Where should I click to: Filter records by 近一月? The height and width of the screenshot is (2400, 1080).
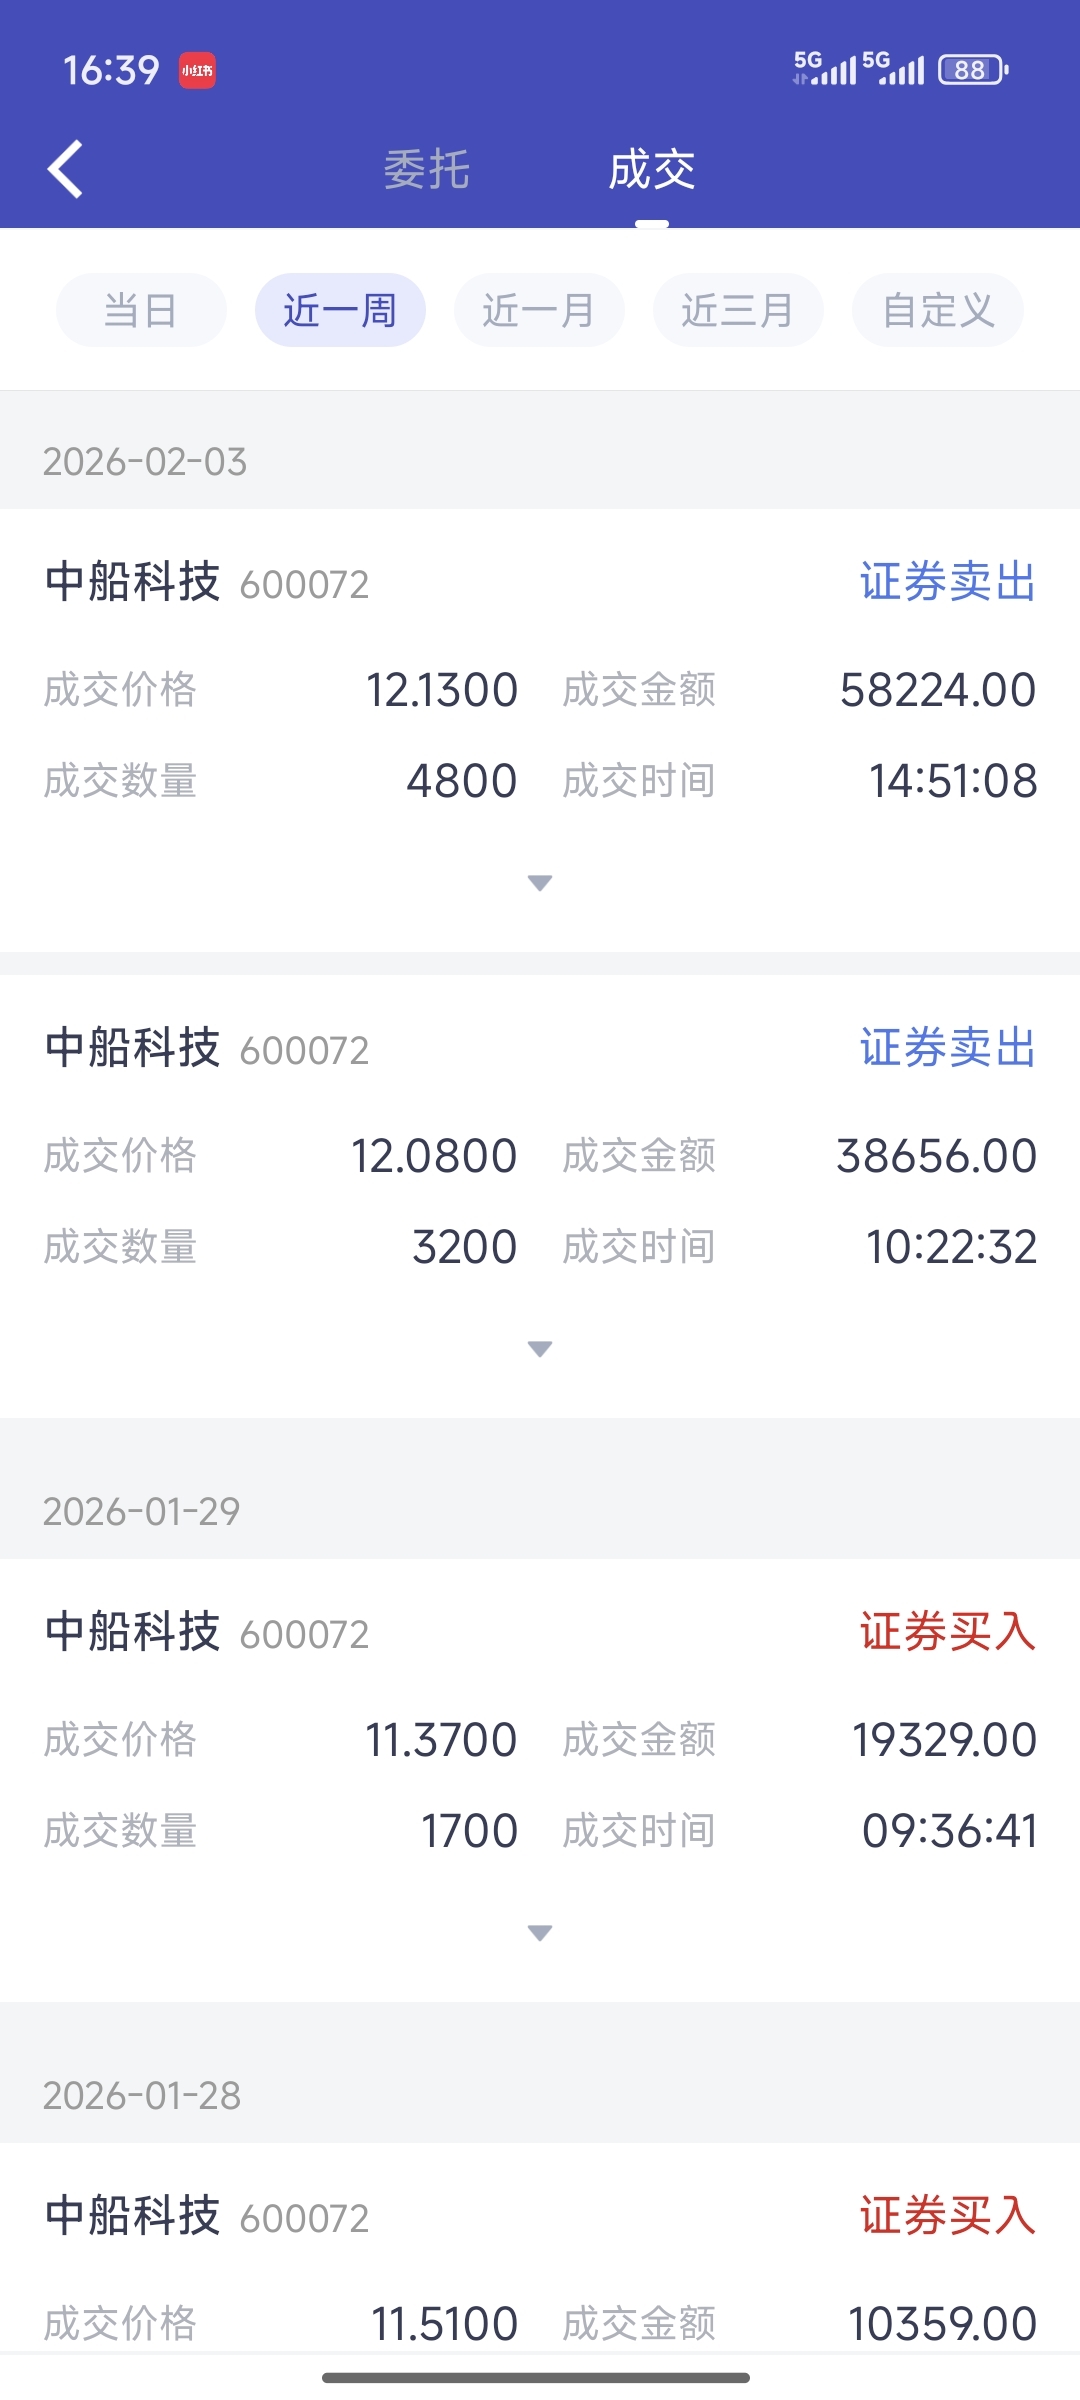(539, 310)
